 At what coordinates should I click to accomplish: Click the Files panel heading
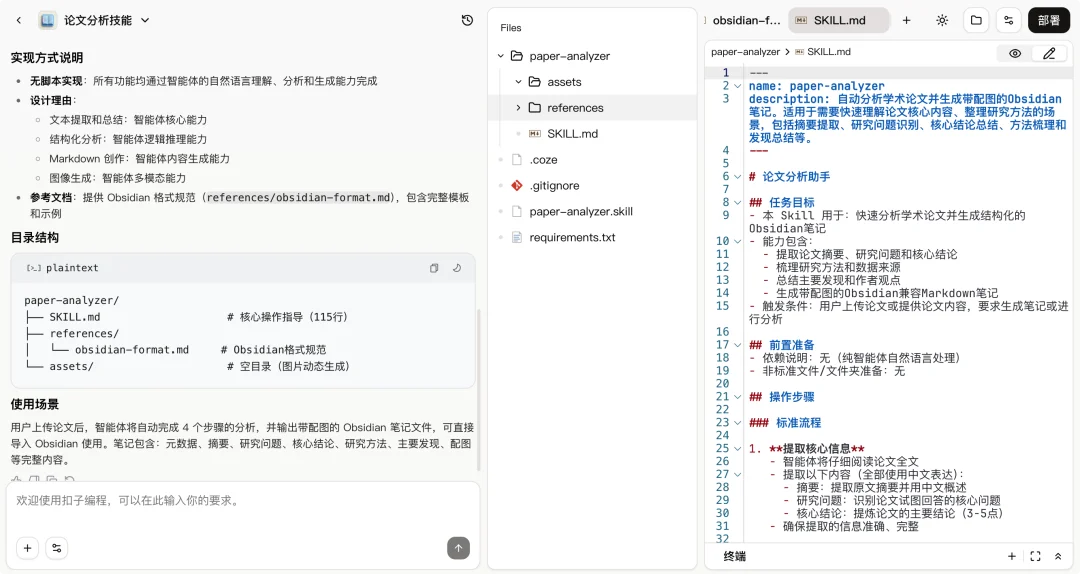coord(510,28)
